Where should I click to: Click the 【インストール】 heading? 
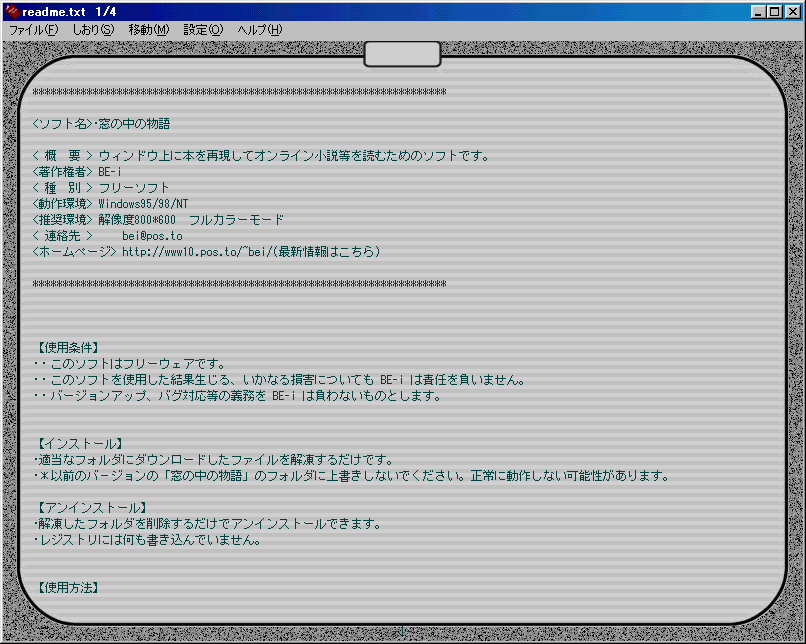[80, 444]
